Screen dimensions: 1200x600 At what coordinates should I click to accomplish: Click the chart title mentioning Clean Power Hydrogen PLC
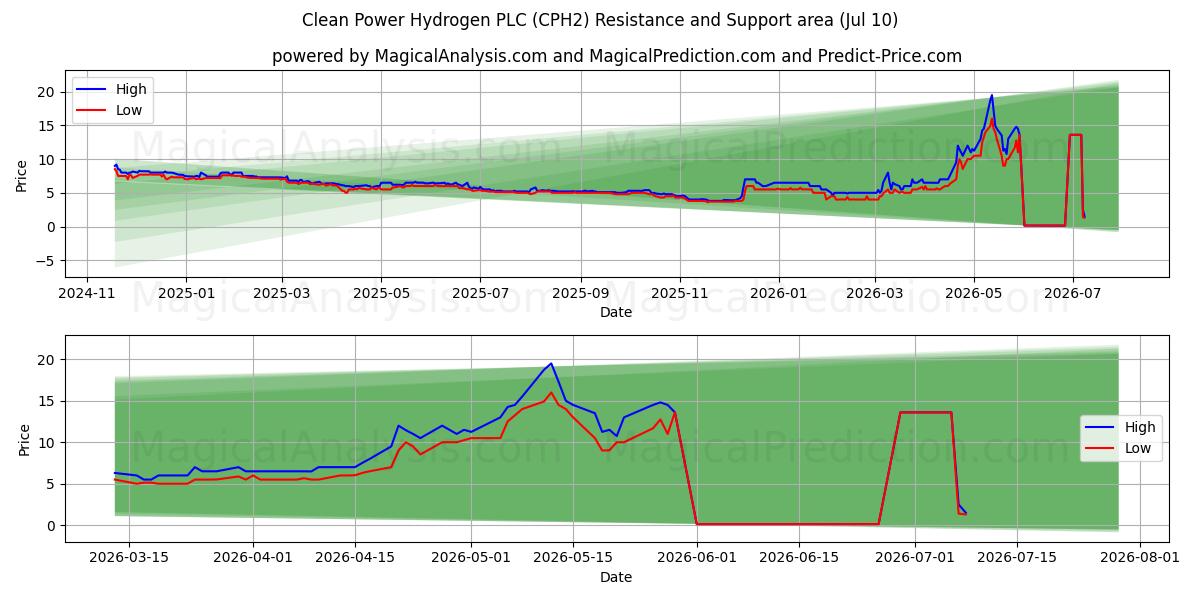click(600, 20)
